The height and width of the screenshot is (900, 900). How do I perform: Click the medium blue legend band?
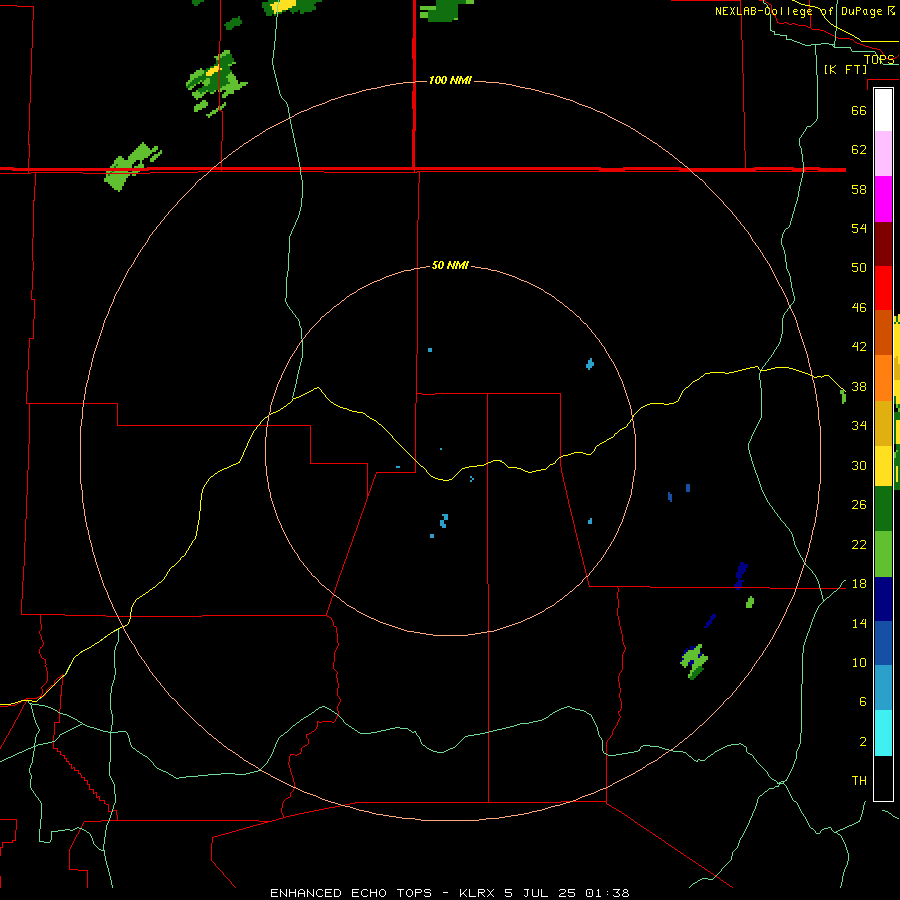pos(883,643)
